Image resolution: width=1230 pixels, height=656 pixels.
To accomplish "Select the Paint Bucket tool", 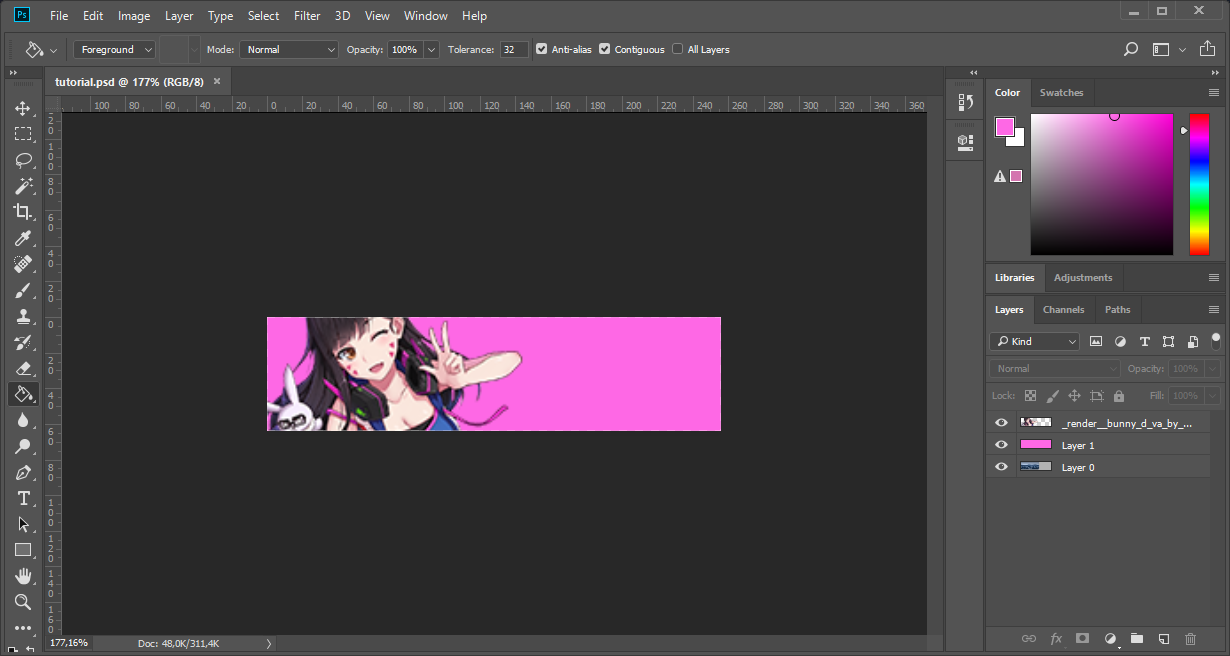I will coord(22,394).
